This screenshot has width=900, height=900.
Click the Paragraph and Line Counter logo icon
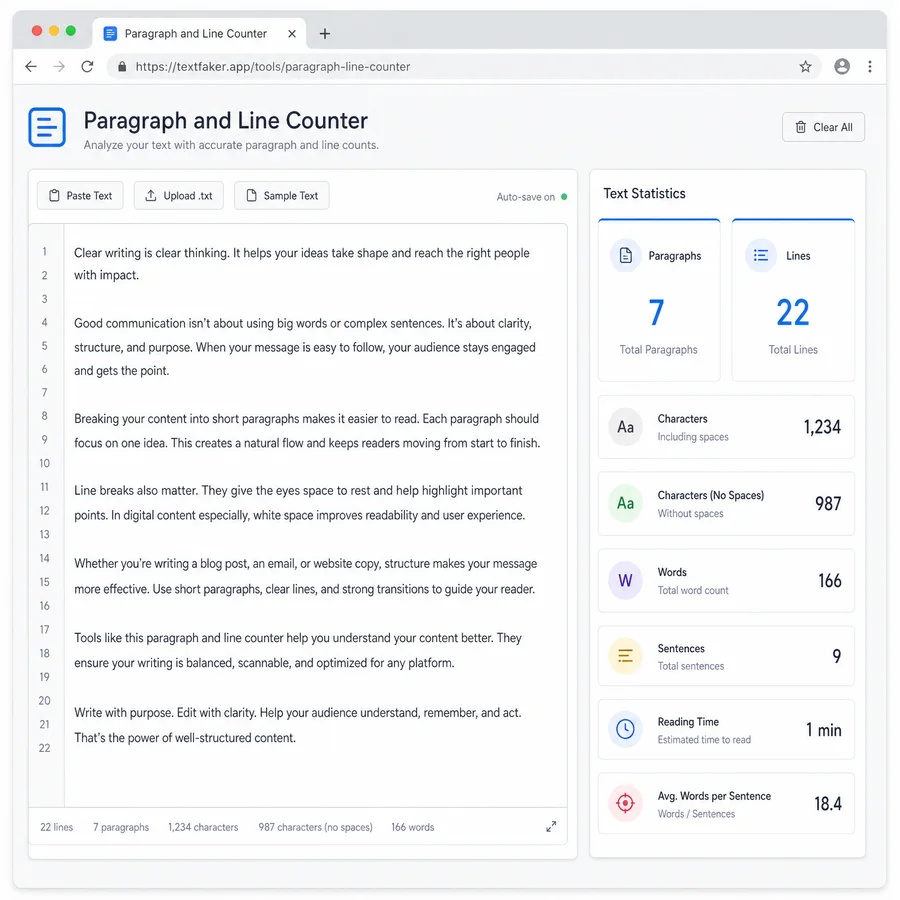47,127
